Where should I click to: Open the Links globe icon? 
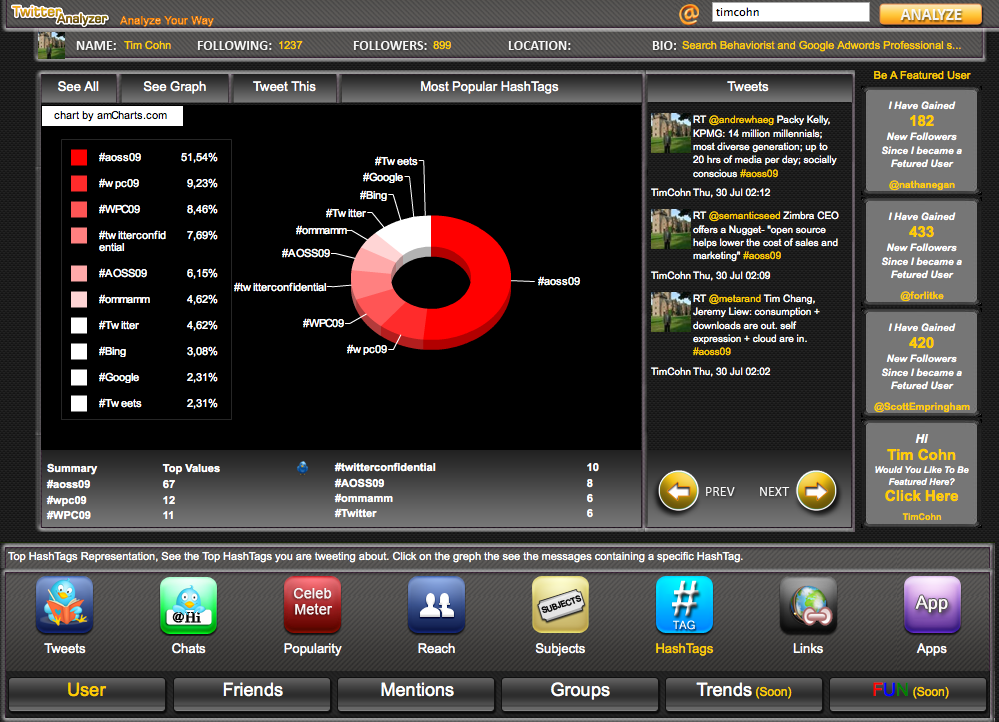click(808, 606)
